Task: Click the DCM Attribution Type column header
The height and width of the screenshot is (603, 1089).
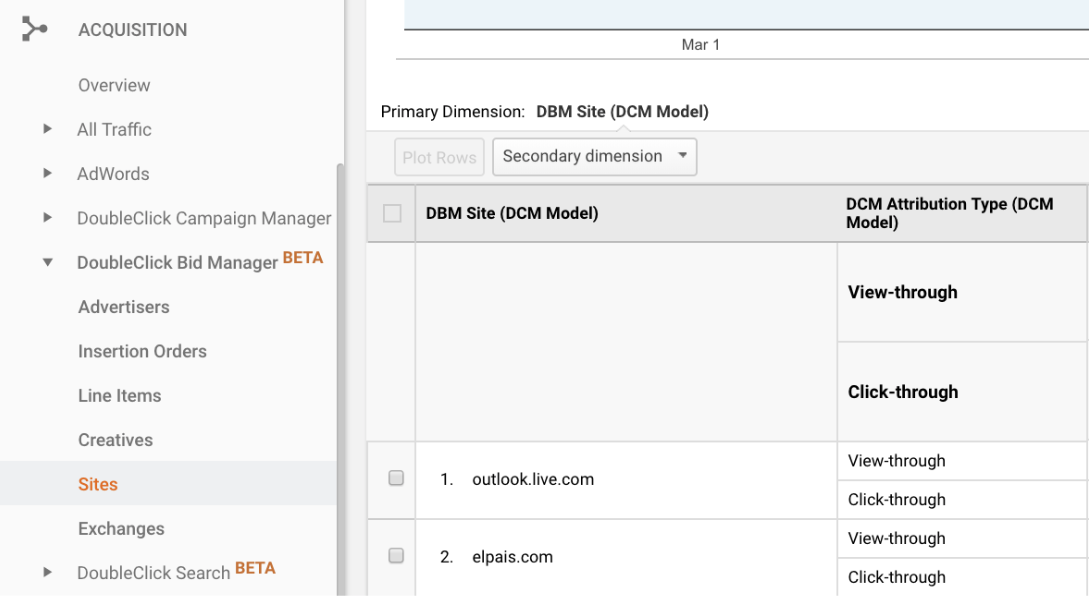Action: tap(949, 213)
